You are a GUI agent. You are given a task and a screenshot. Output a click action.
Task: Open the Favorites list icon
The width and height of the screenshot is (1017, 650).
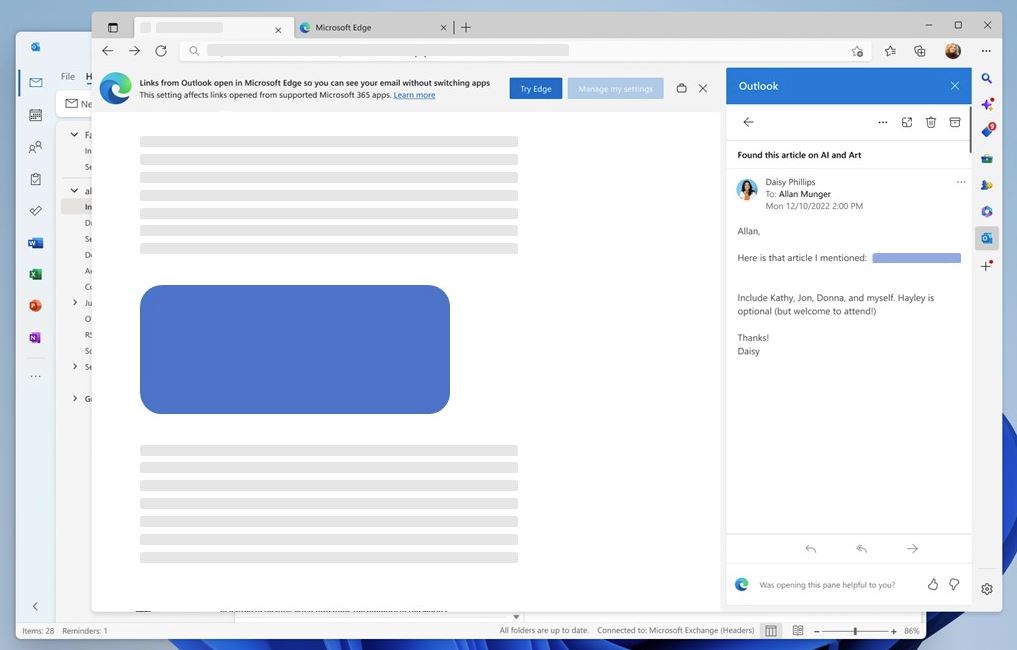[x=891, y=51]
